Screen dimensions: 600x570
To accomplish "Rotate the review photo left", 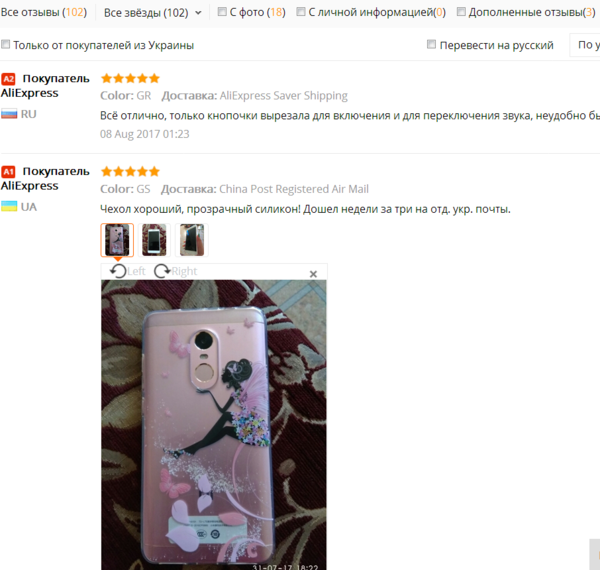I will [127, 271].
